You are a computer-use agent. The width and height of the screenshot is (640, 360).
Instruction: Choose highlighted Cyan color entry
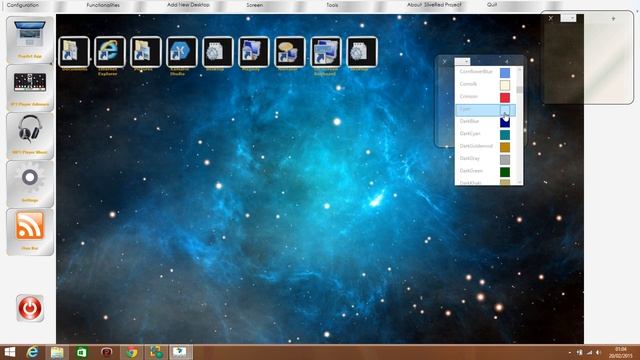[485, 109]
